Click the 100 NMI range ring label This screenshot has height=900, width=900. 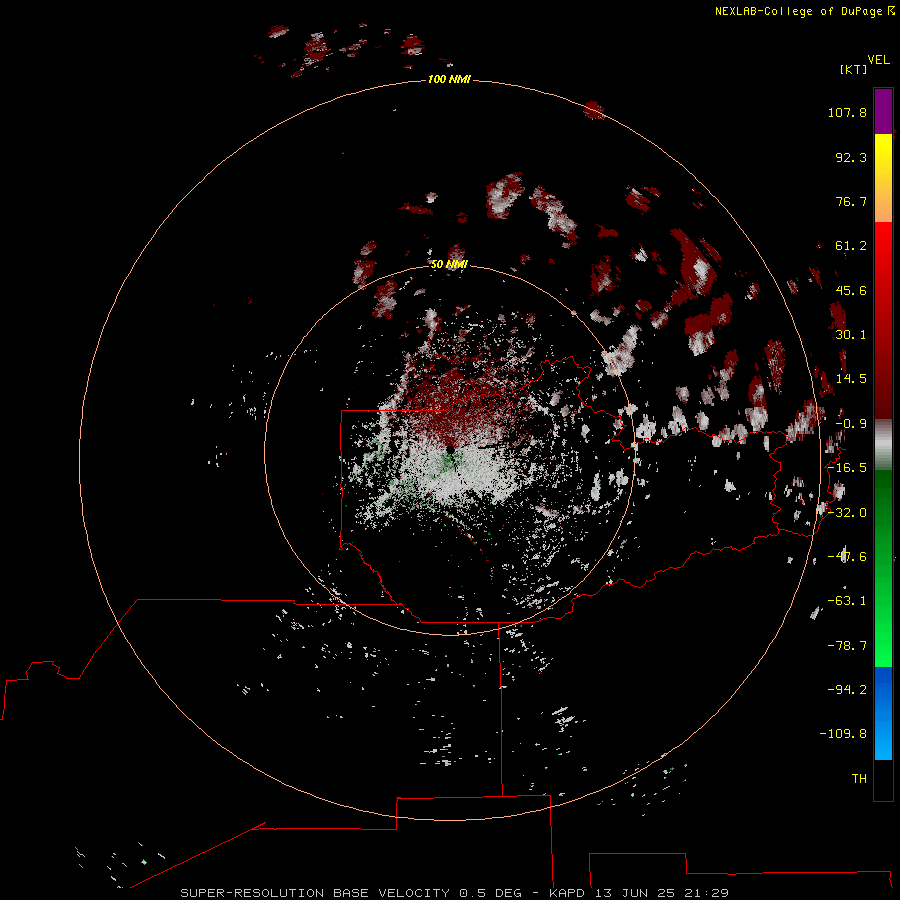click(449, 79)
